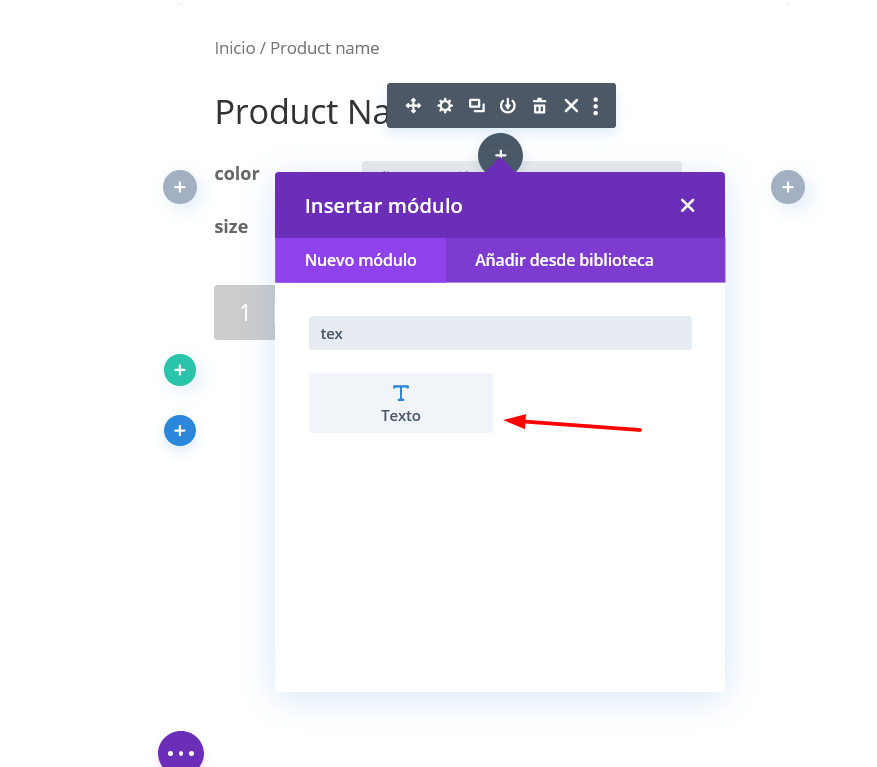The image size is (877, 767).
Task: Select the Texto module
Action: coord(400,403)
